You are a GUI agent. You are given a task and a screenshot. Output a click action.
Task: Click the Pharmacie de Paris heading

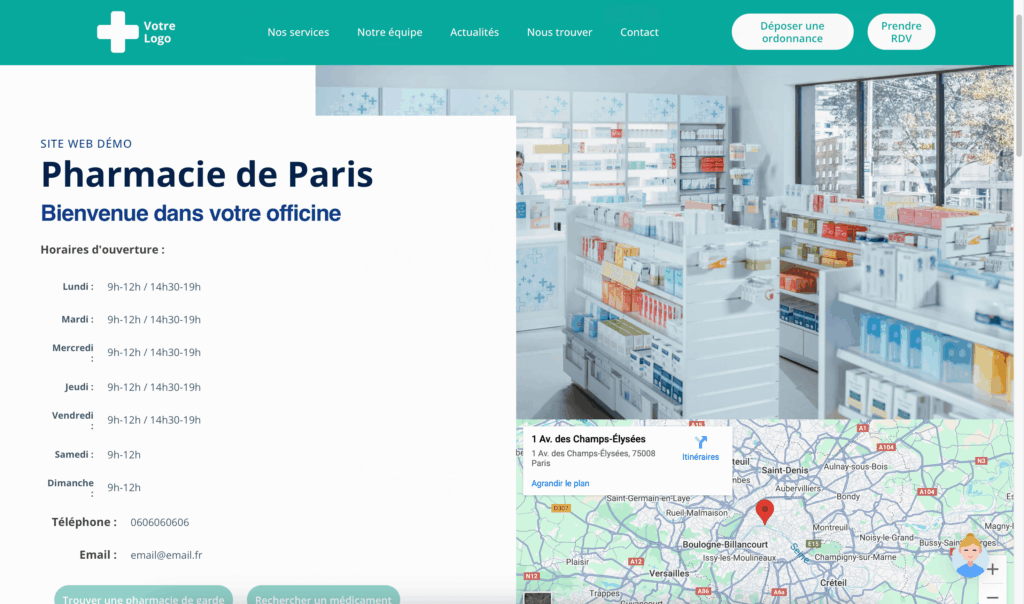point(207,174)
